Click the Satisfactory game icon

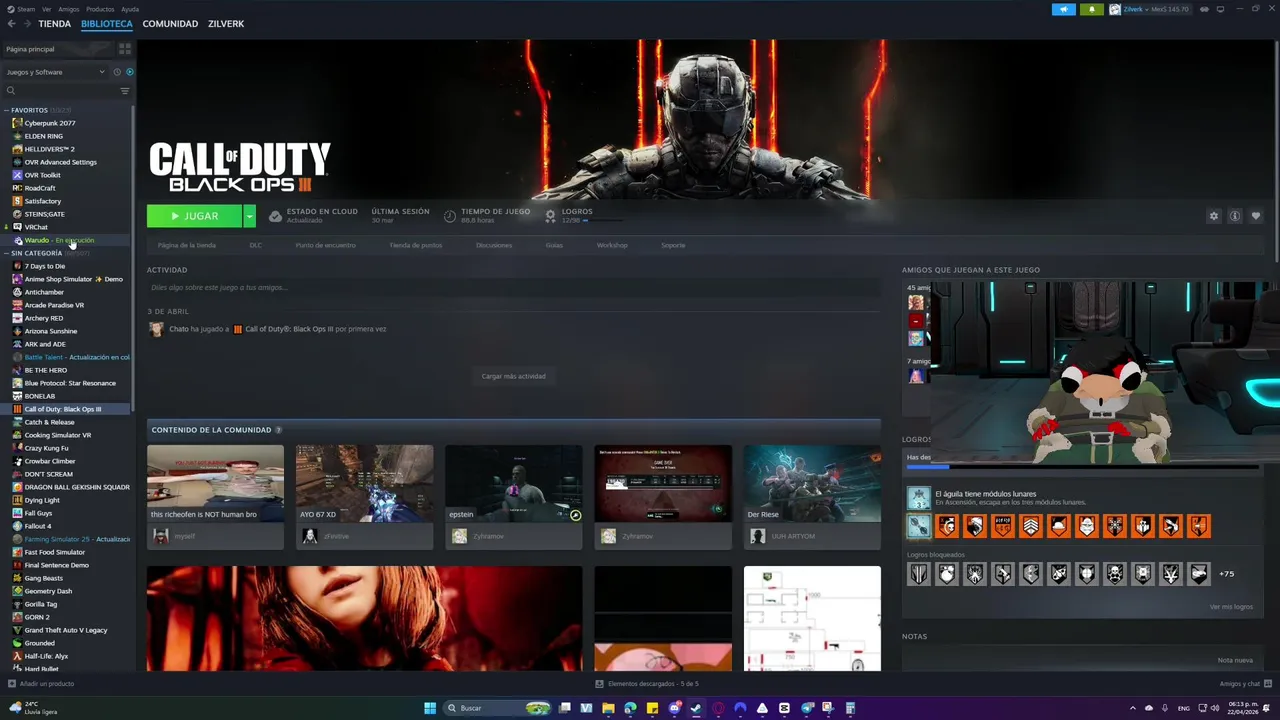coord(17,201)
